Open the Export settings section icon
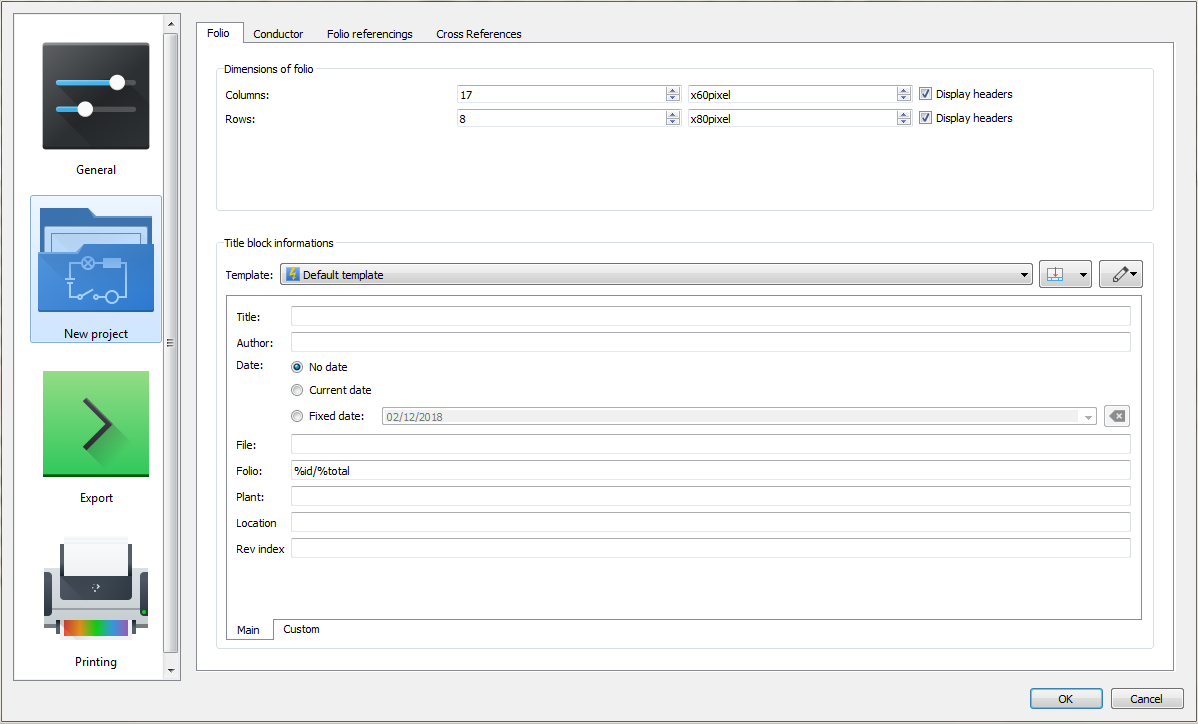 (96, 424)
